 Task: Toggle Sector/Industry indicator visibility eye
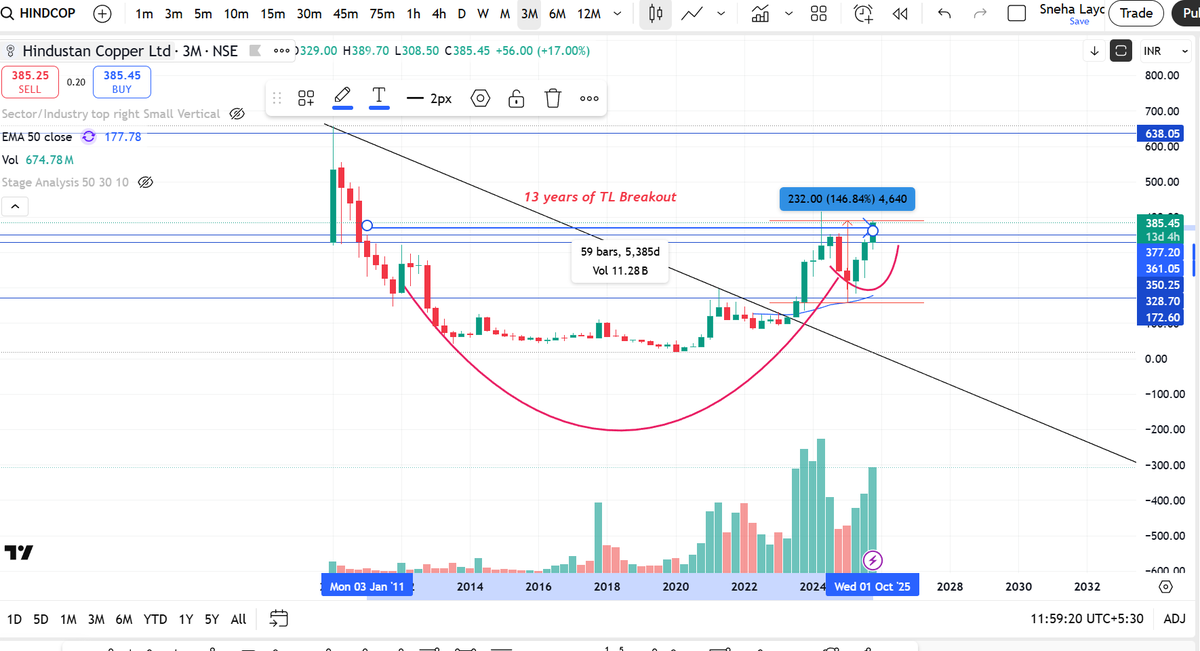coord(237,114)
